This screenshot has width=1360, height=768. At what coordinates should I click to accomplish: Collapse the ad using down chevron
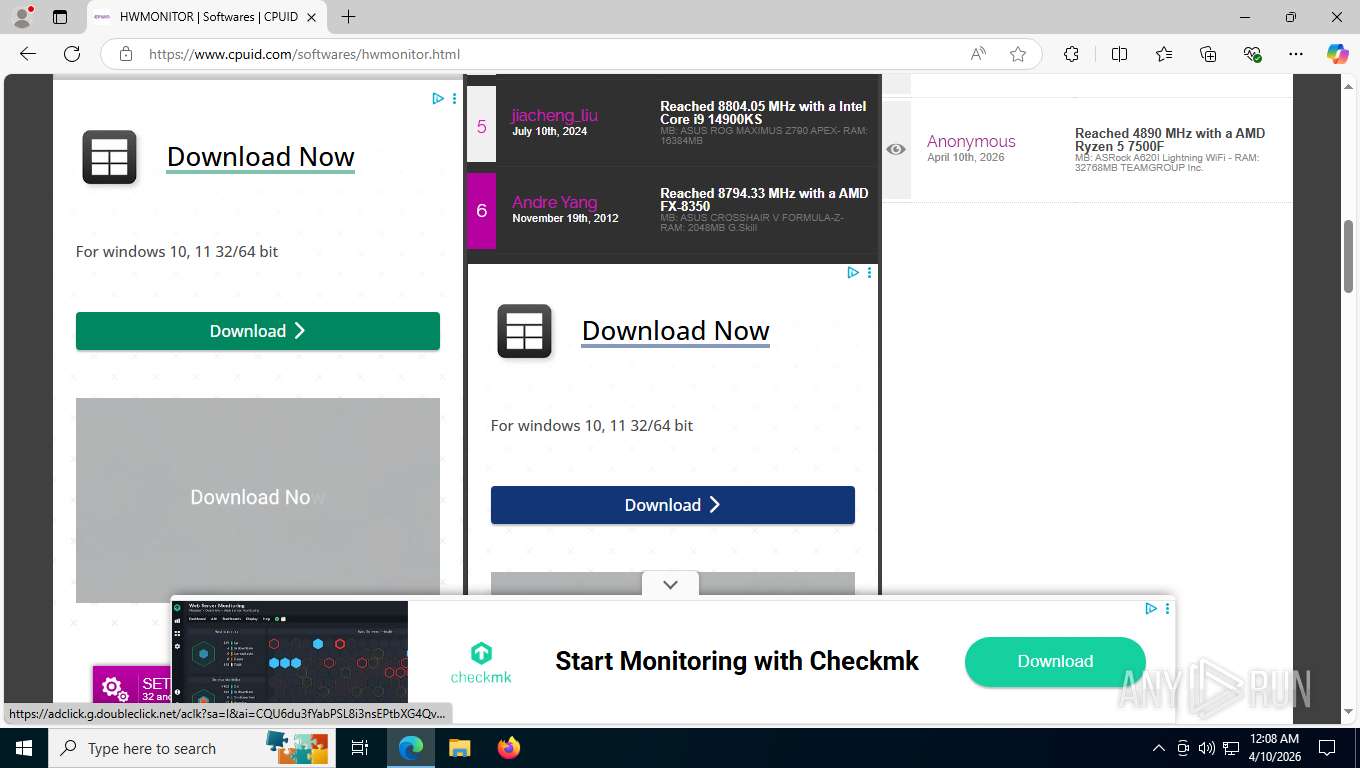[x=670, y=585]
